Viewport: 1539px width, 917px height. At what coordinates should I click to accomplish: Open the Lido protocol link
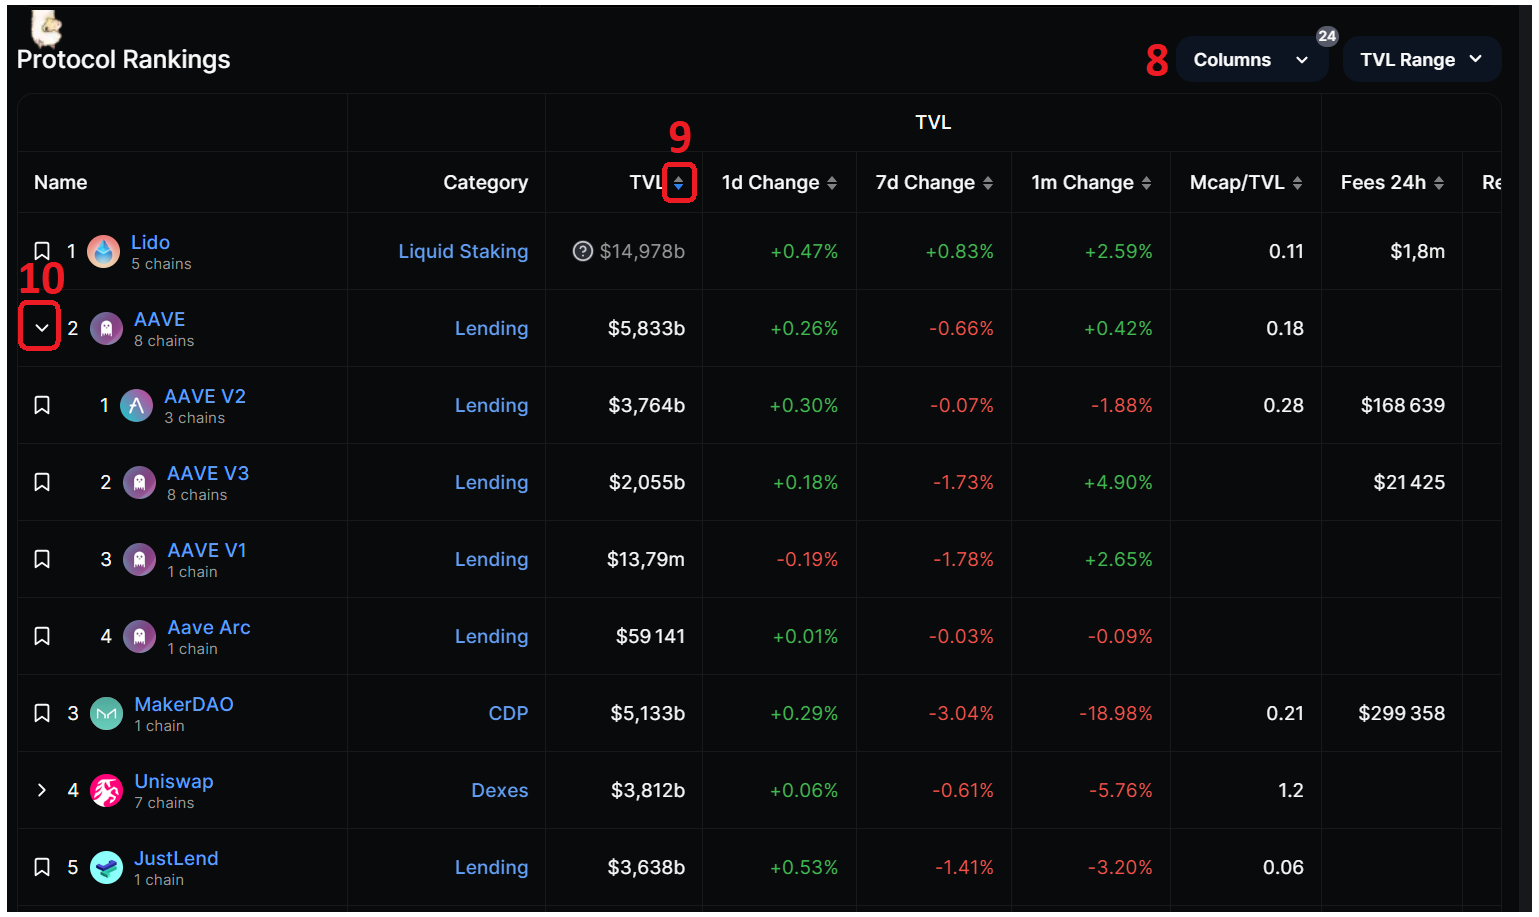tap(150, 242)
